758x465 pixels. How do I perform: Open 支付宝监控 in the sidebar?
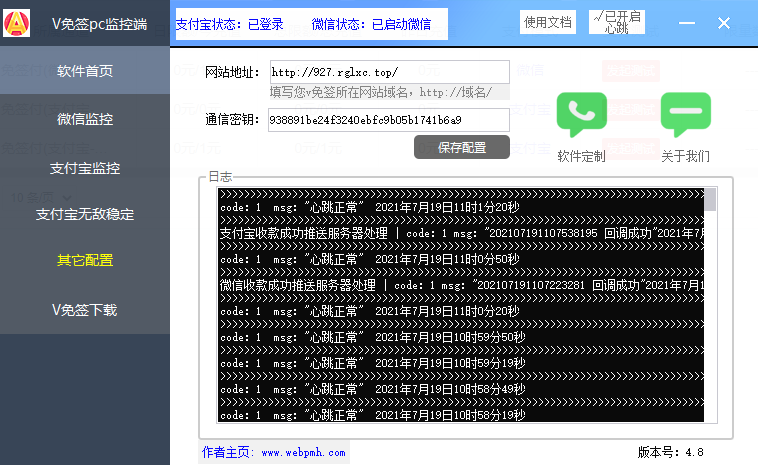tap(85, 168)
